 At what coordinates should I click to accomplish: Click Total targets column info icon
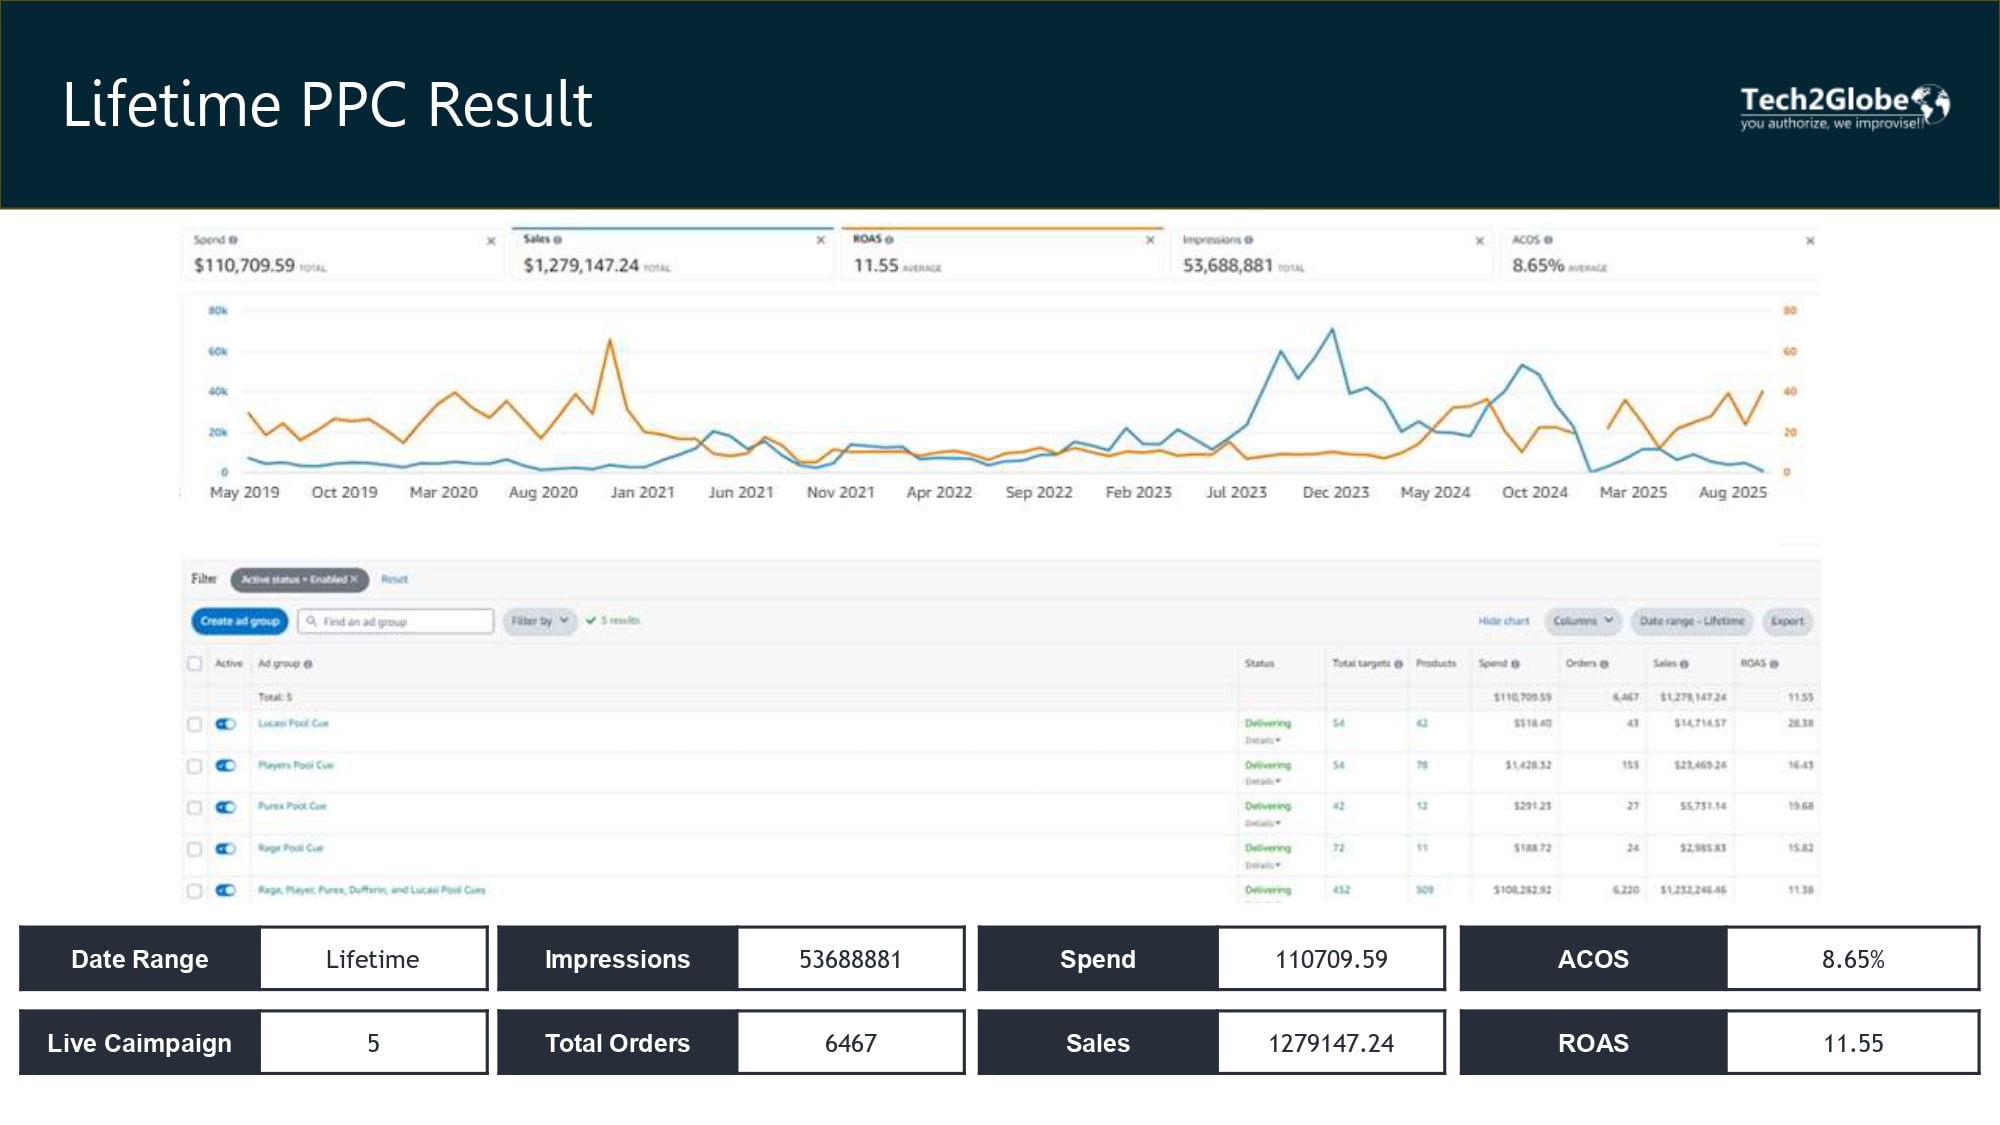[1398, 664]
